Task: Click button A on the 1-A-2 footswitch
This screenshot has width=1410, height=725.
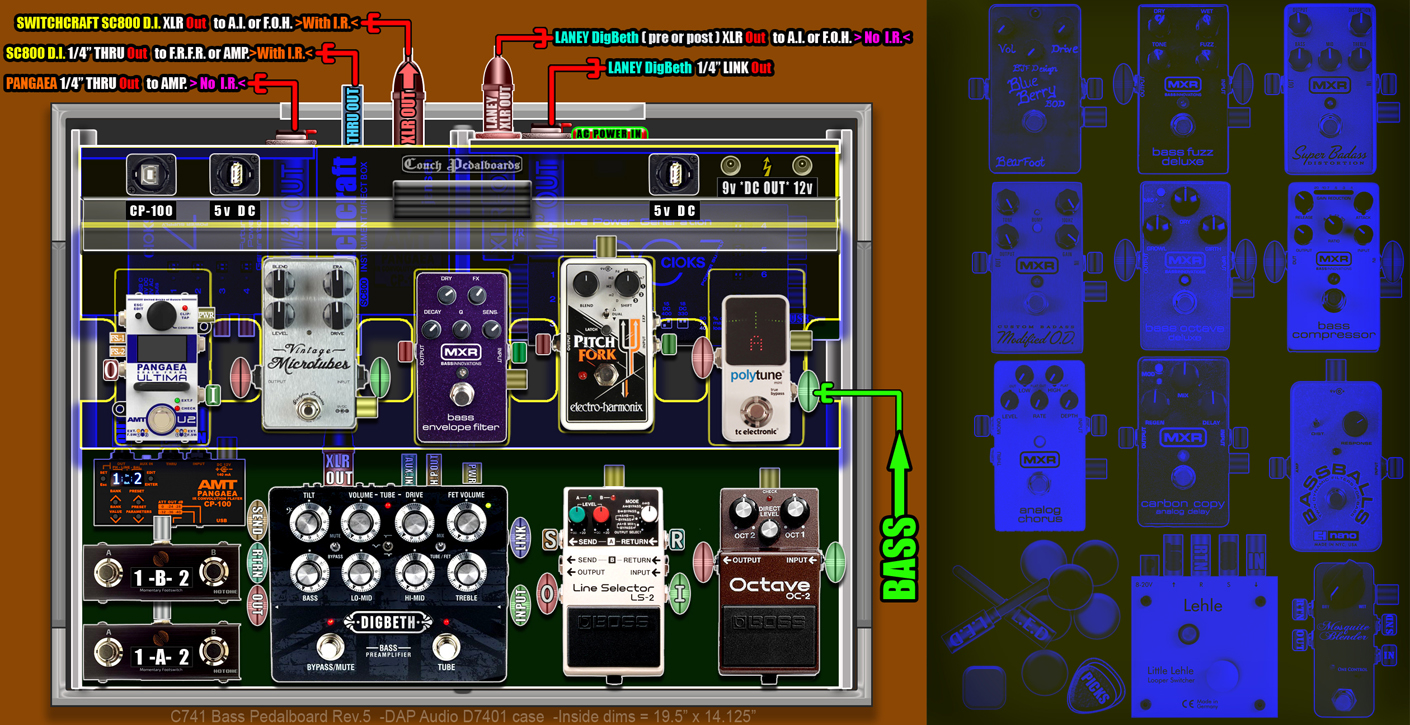Action: 109,653
